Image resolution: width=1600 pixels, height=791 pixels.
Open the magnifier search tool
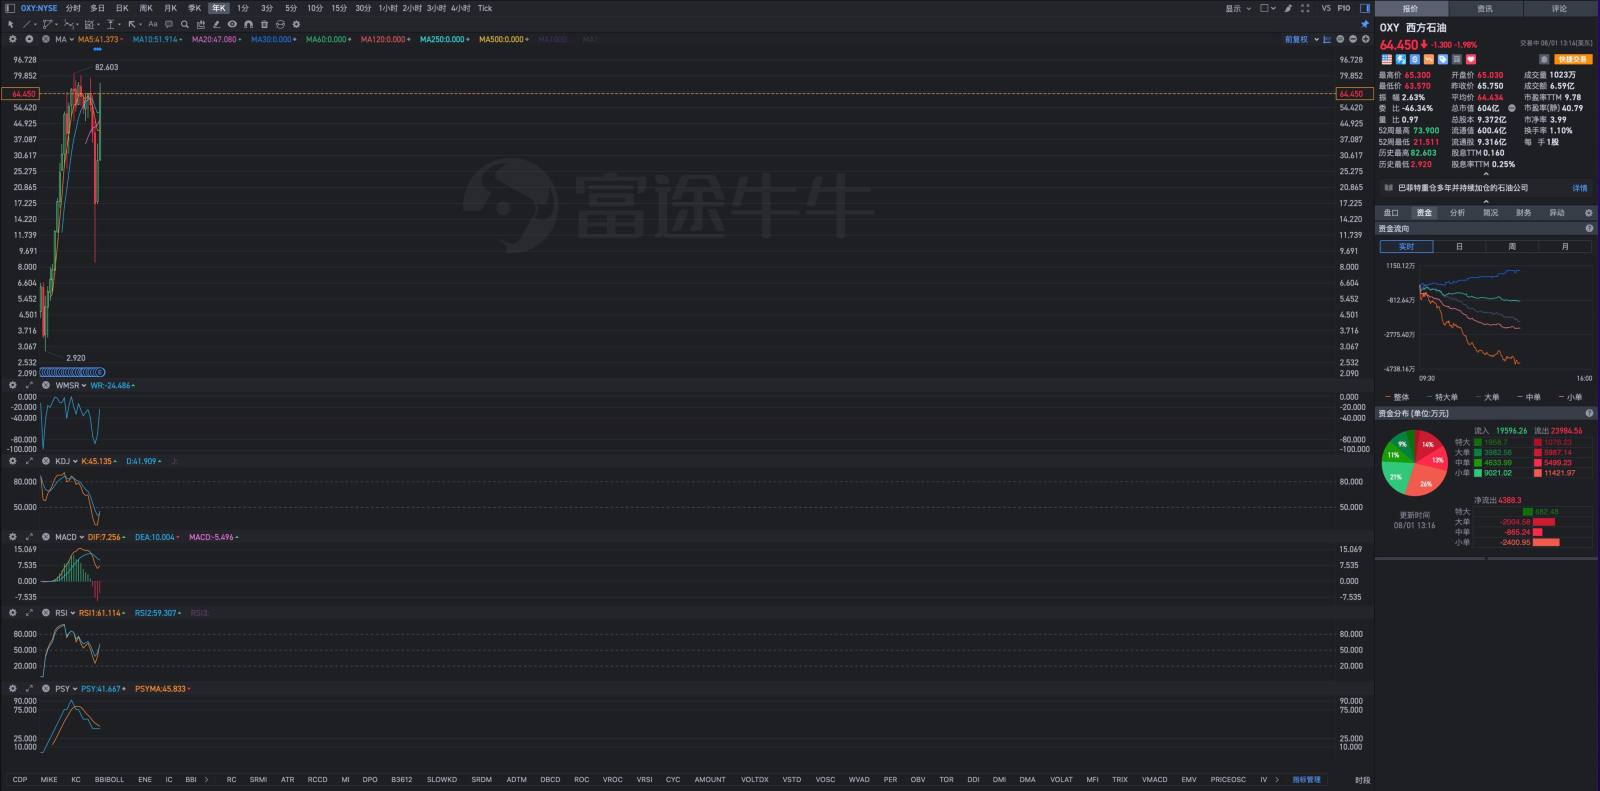185,24
